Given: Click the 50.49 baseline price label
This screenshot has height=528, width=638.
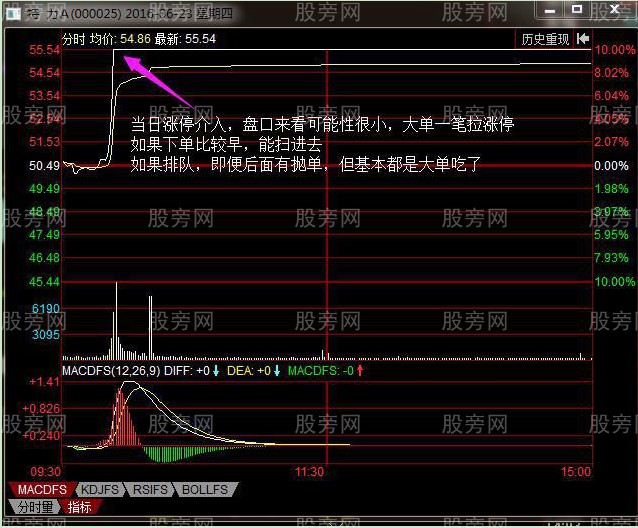Looking at the screenshot, I should (x=44, y=166).
